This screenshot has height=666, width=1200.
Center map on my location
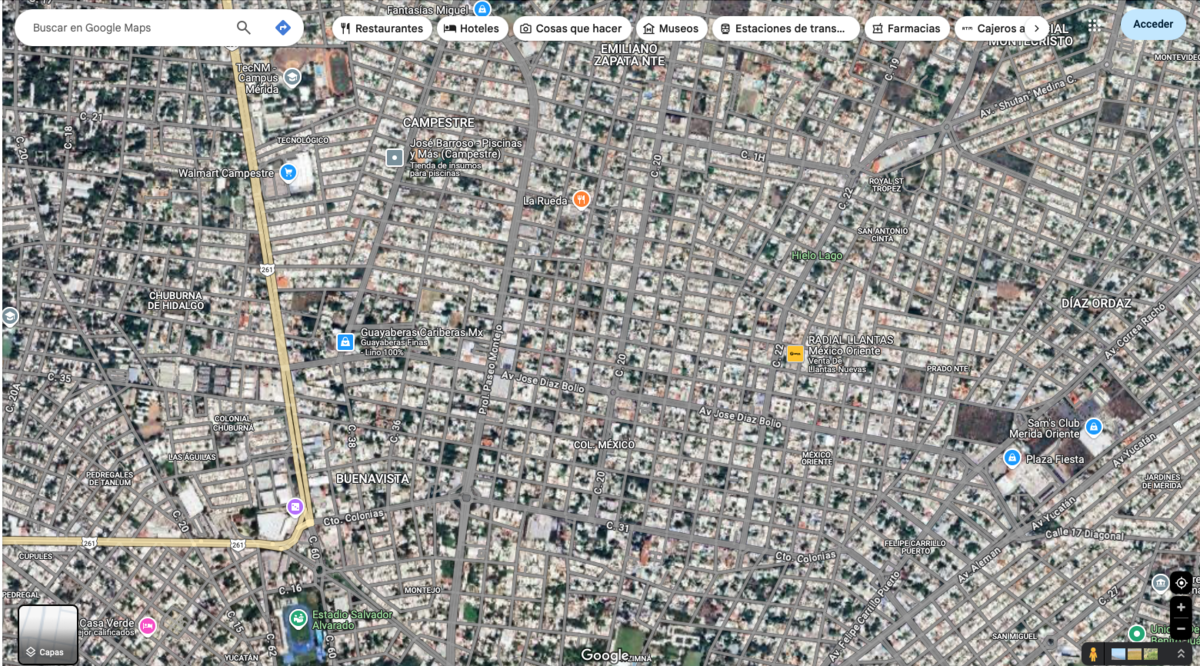1181,583
